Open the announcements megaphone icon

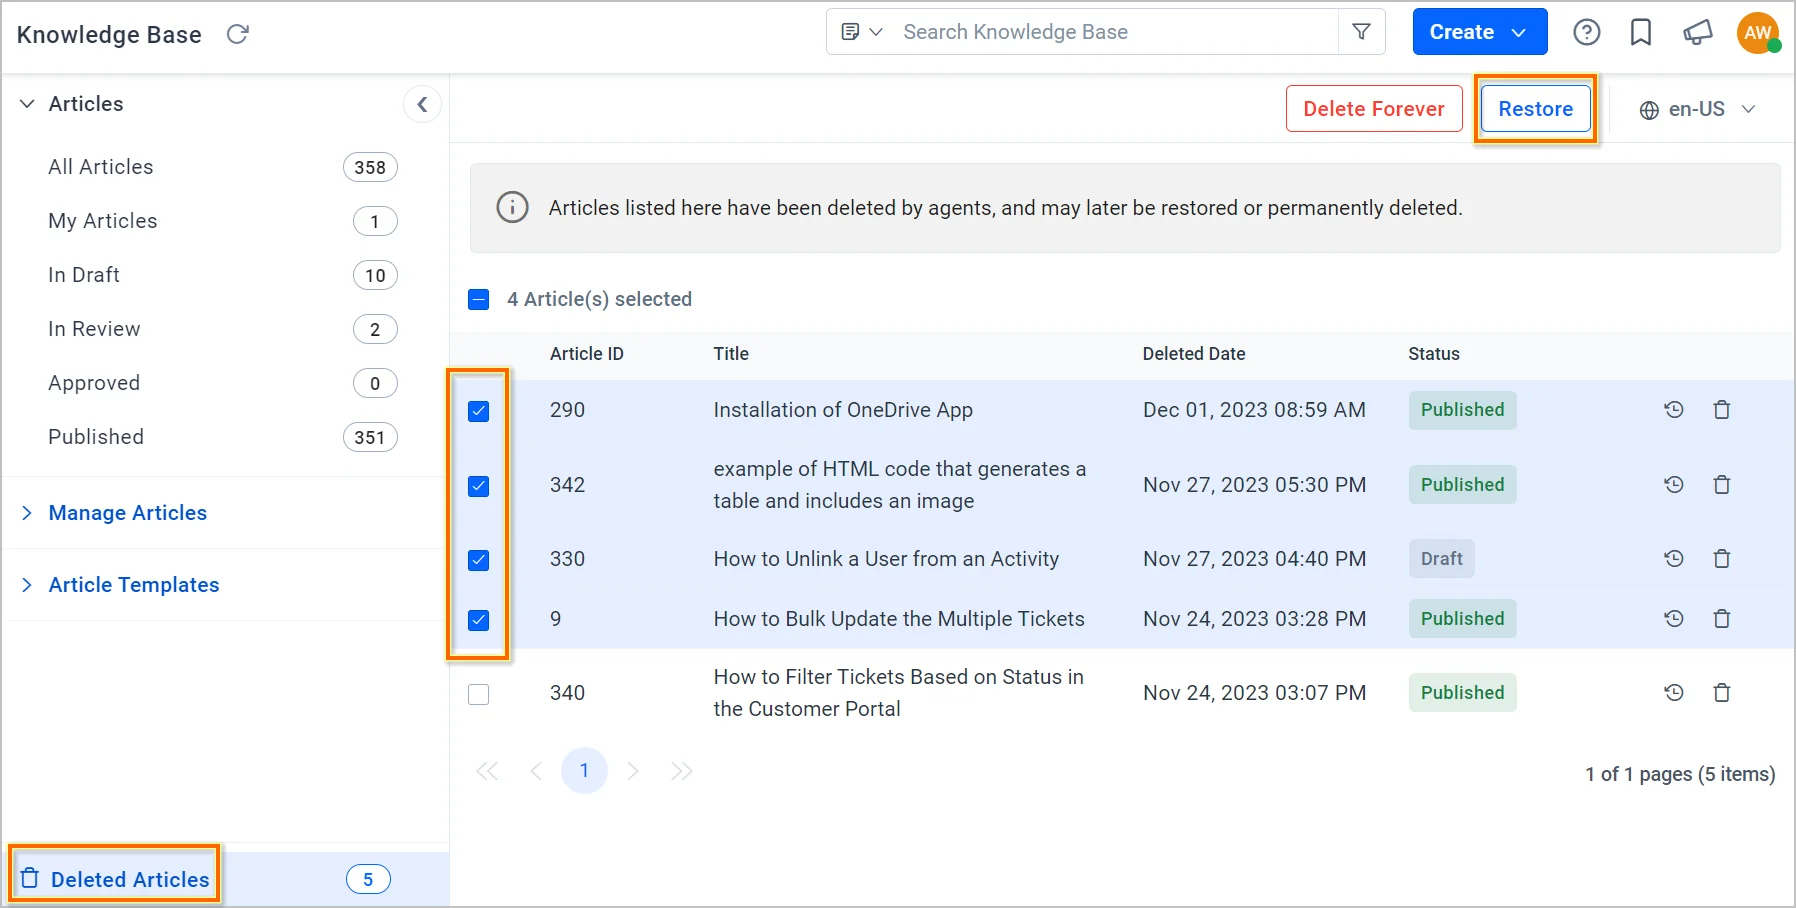[1697, 33]
